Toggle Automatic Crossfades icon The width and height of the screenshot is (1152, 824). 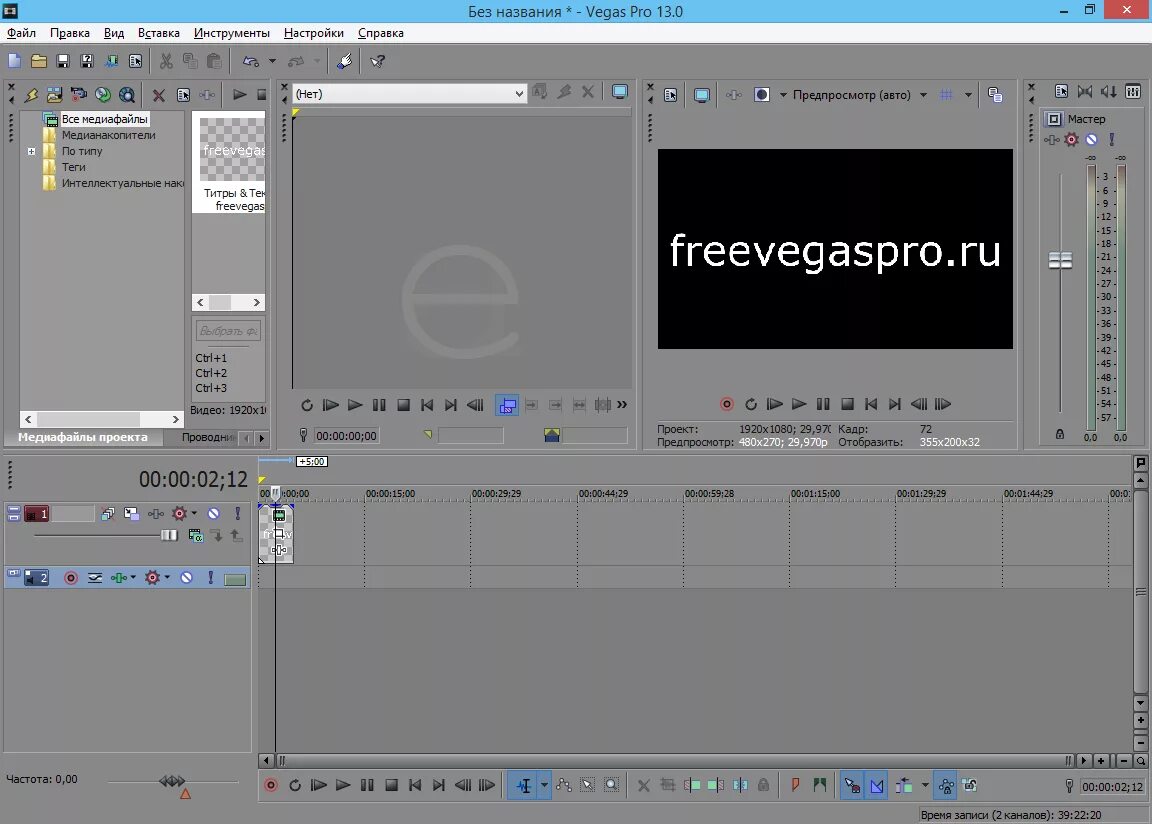[877, 785]
